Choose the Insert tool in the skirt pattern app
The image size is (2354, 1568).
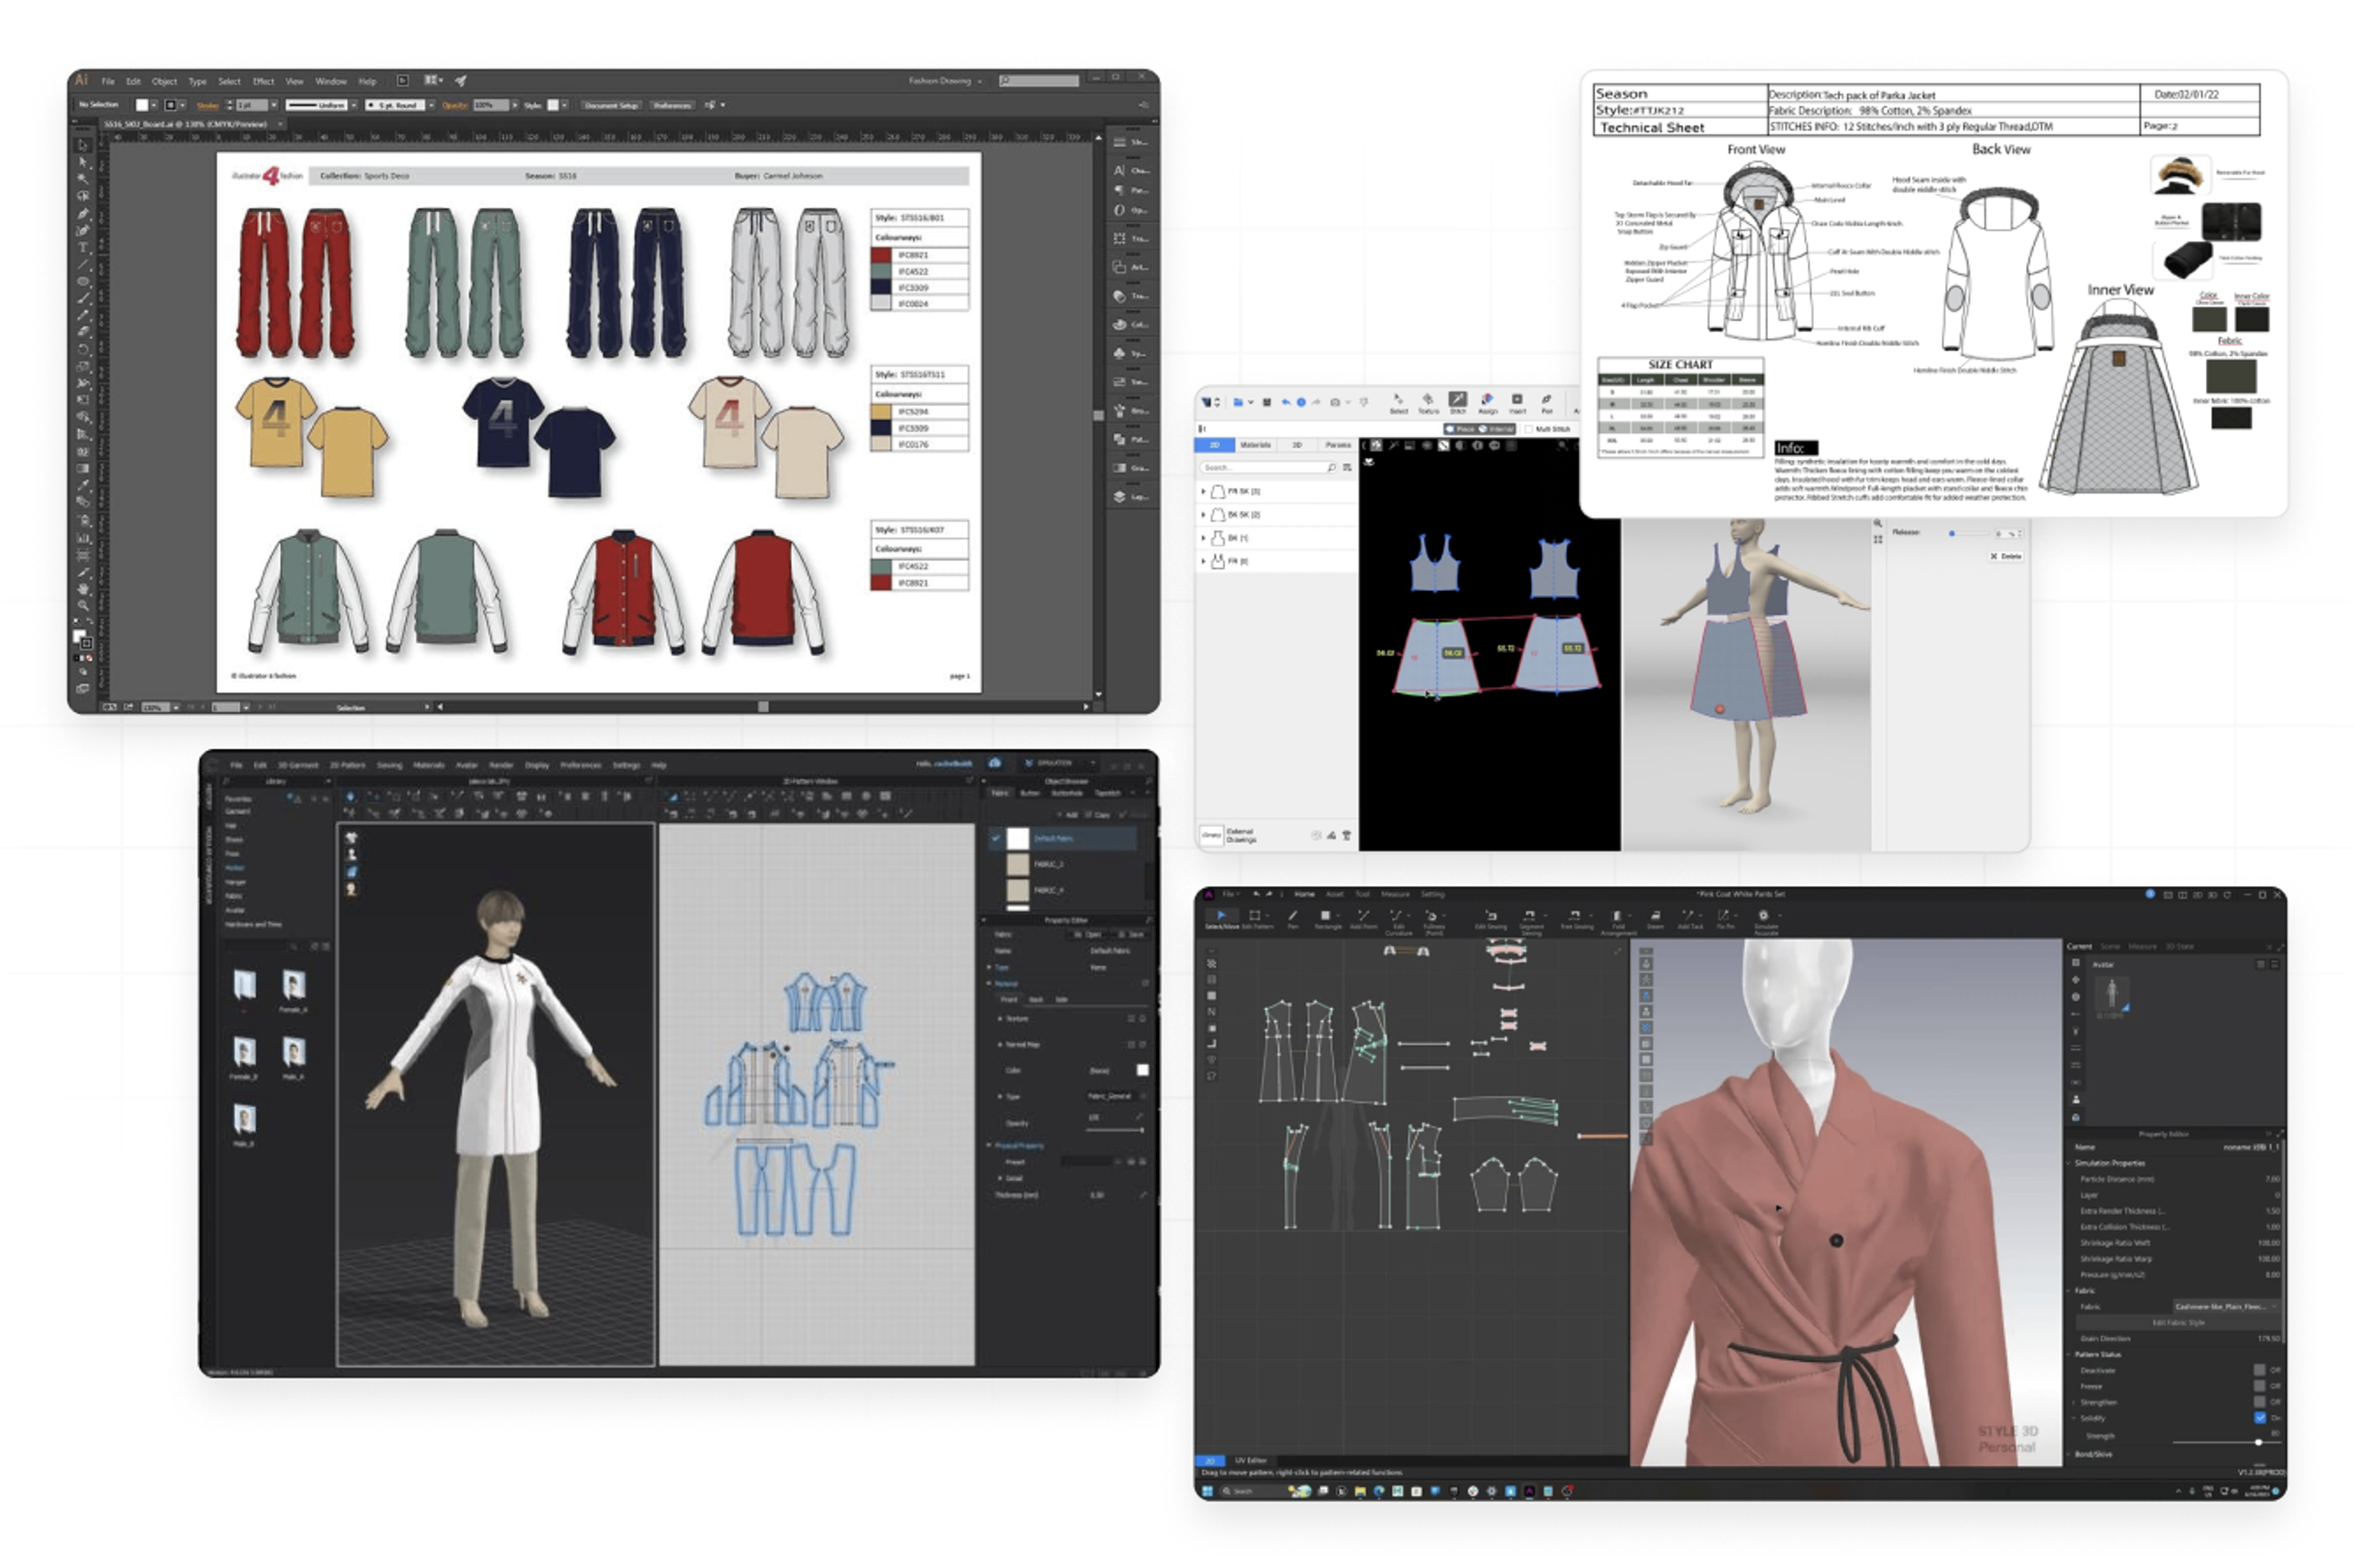coord(1517,403)
